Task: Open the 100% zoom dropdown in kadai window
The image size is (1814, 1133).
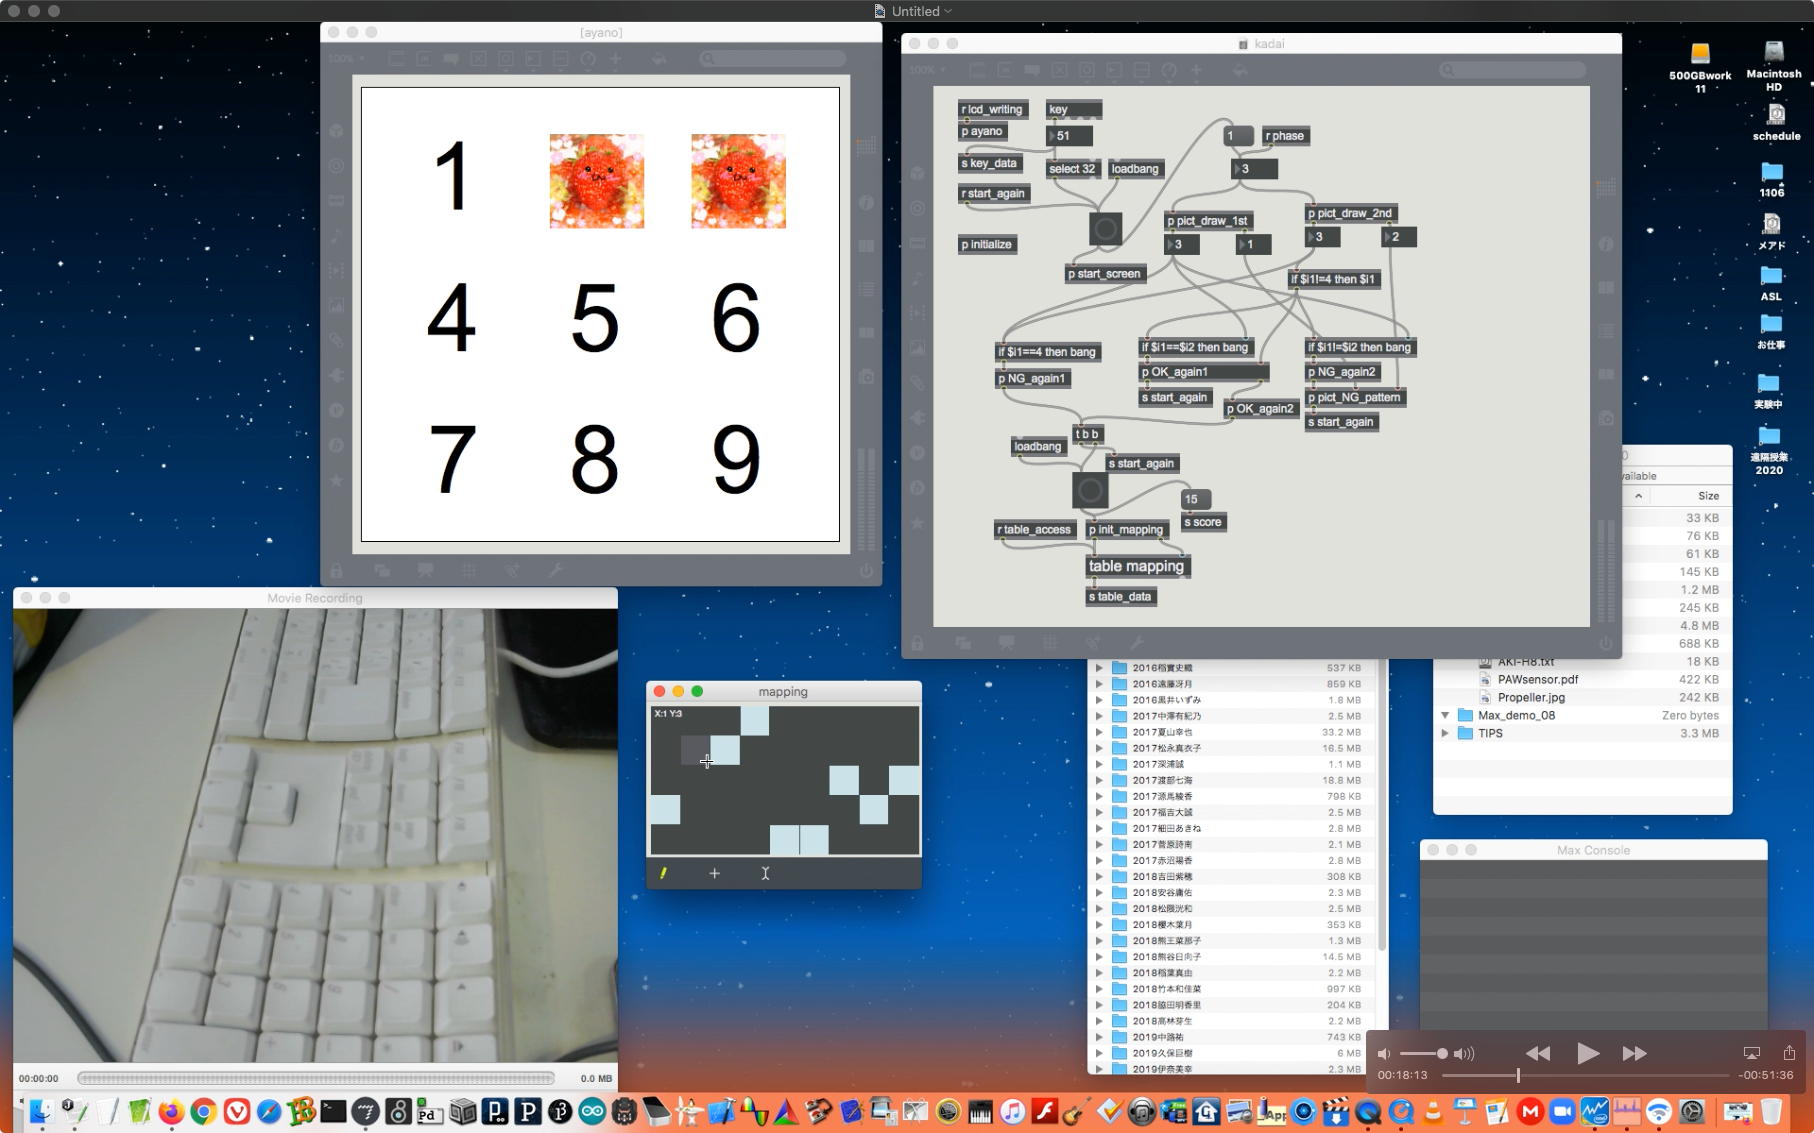Action: point(926,70)
